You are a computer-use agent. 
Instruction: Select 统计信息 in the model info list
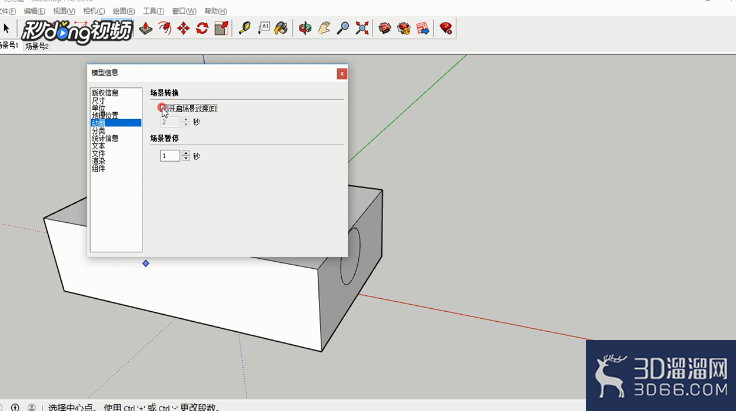[105, 138]
